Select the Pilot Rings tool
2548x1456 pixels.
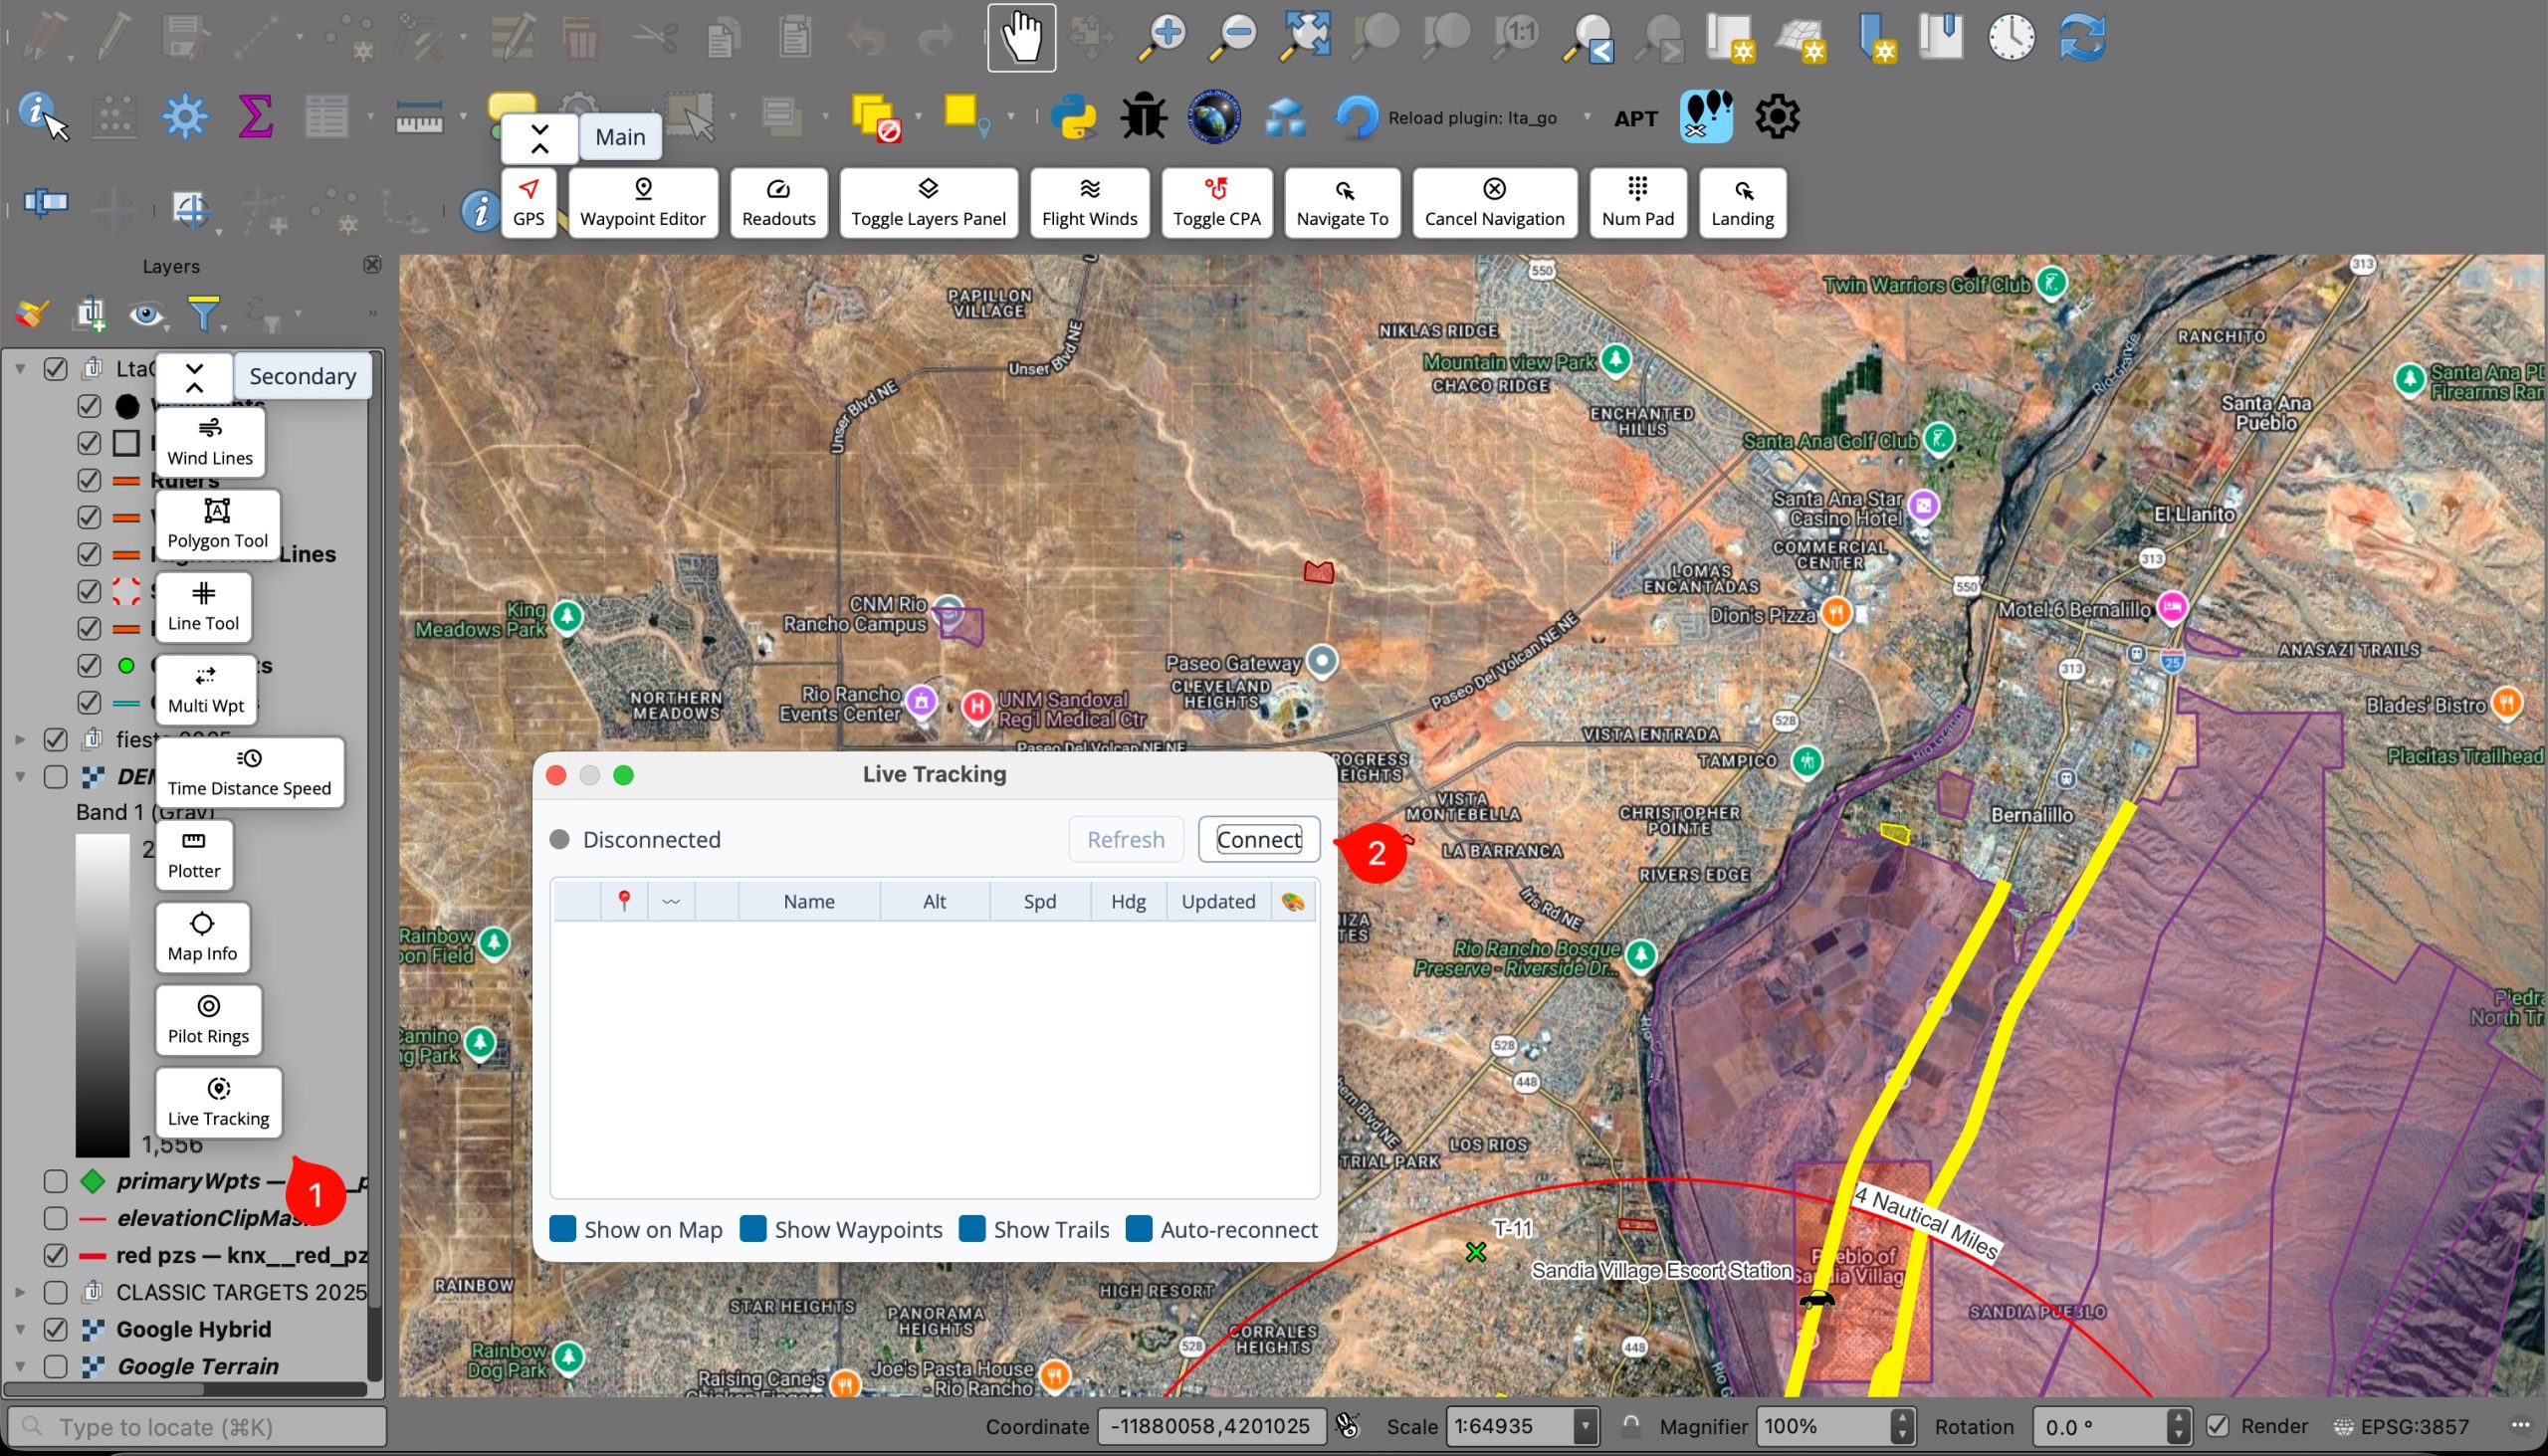[x=208, y=1019]
